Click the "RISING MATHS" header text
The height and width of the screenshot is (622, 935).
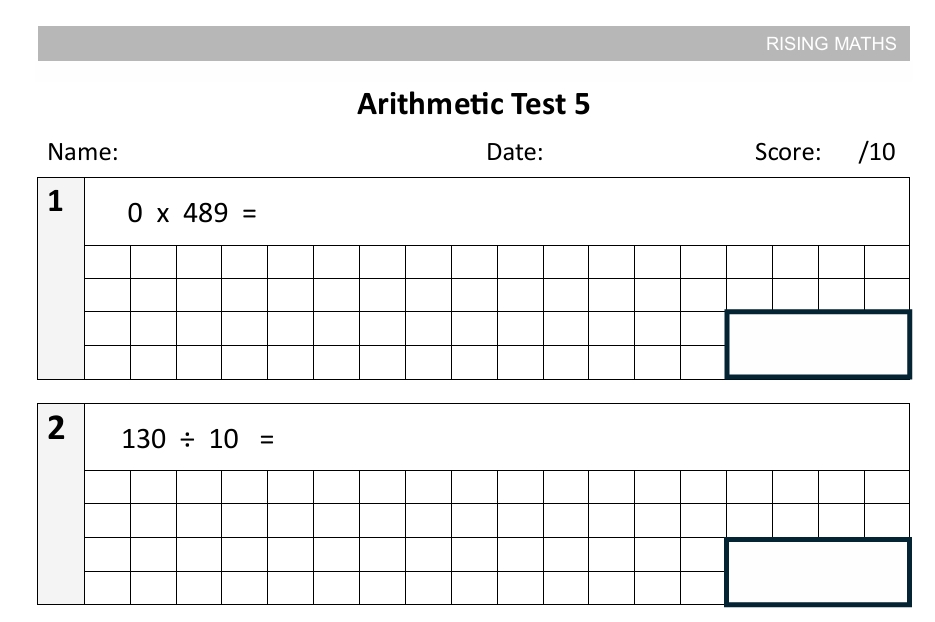point(831,44)
